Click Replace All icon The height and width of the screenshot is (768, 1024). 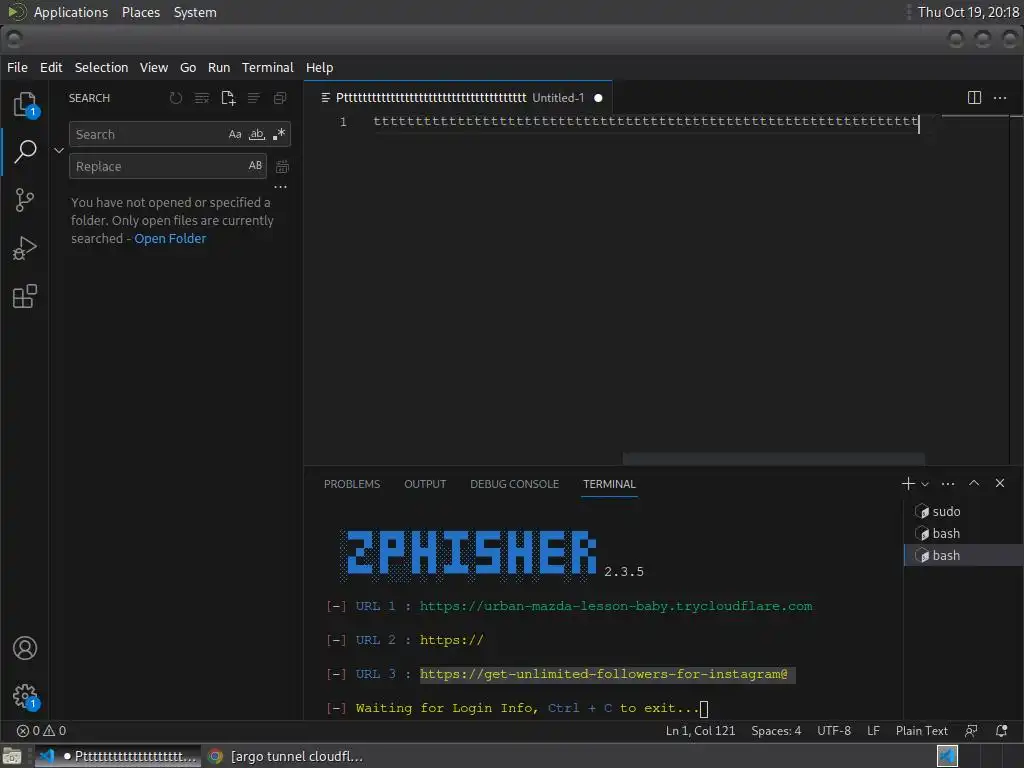[282, 167]
